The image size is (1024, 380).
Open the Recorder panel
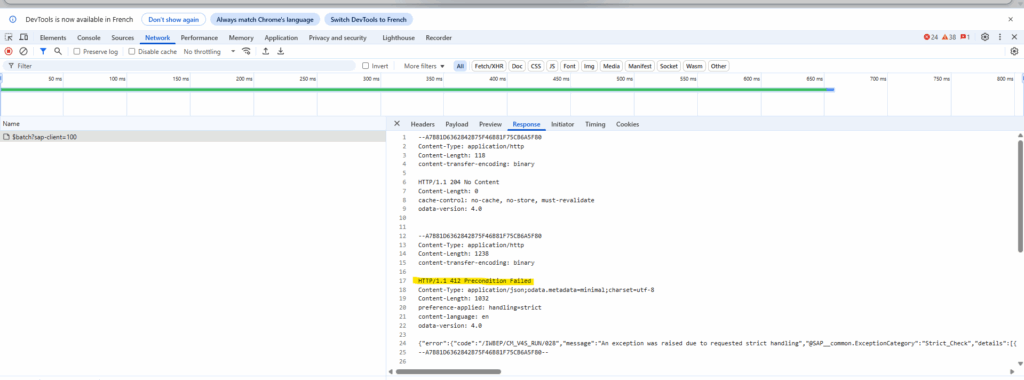tap(439, 38)
